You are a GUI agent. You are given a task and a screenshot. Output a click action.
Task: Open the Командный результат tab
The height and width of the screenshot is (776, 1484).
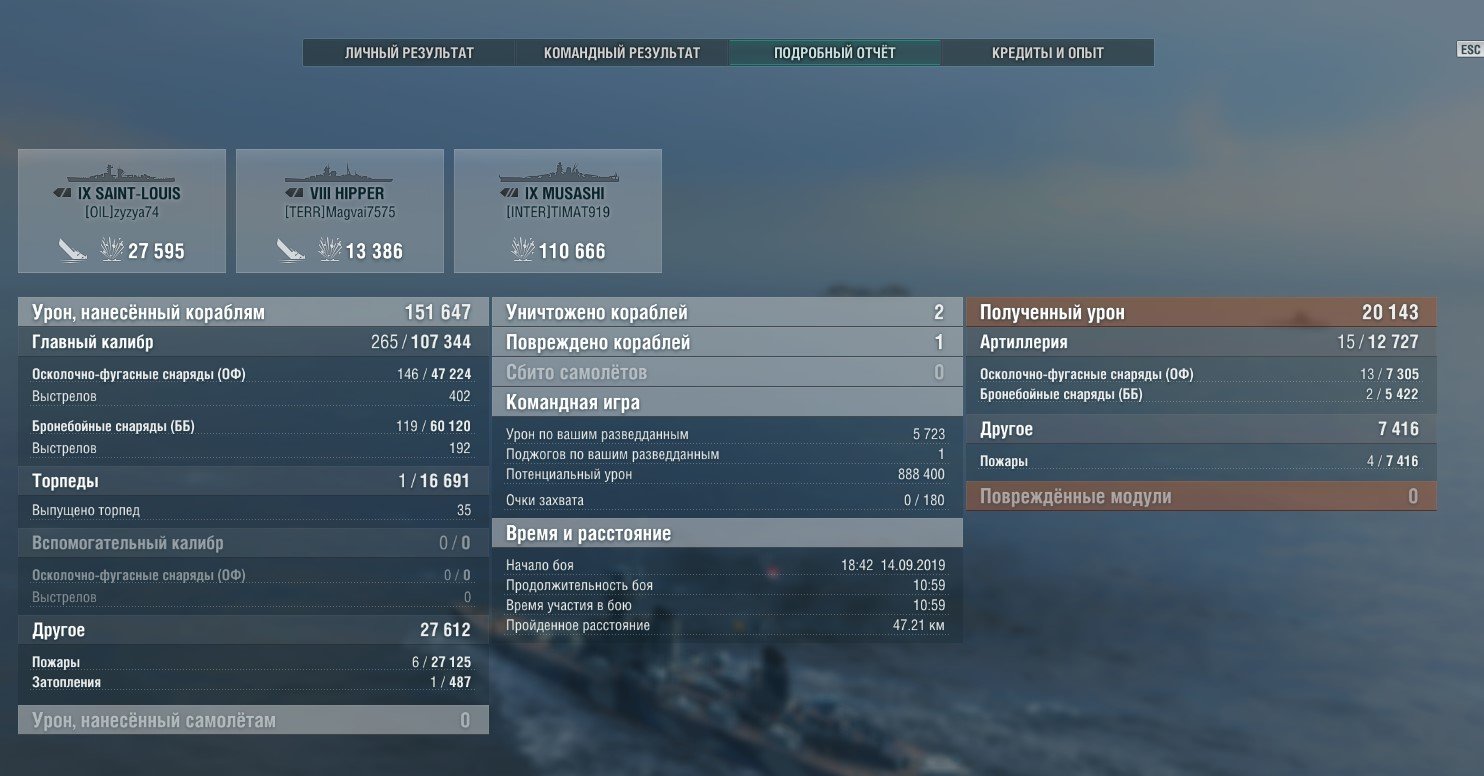tap(622, 53)
